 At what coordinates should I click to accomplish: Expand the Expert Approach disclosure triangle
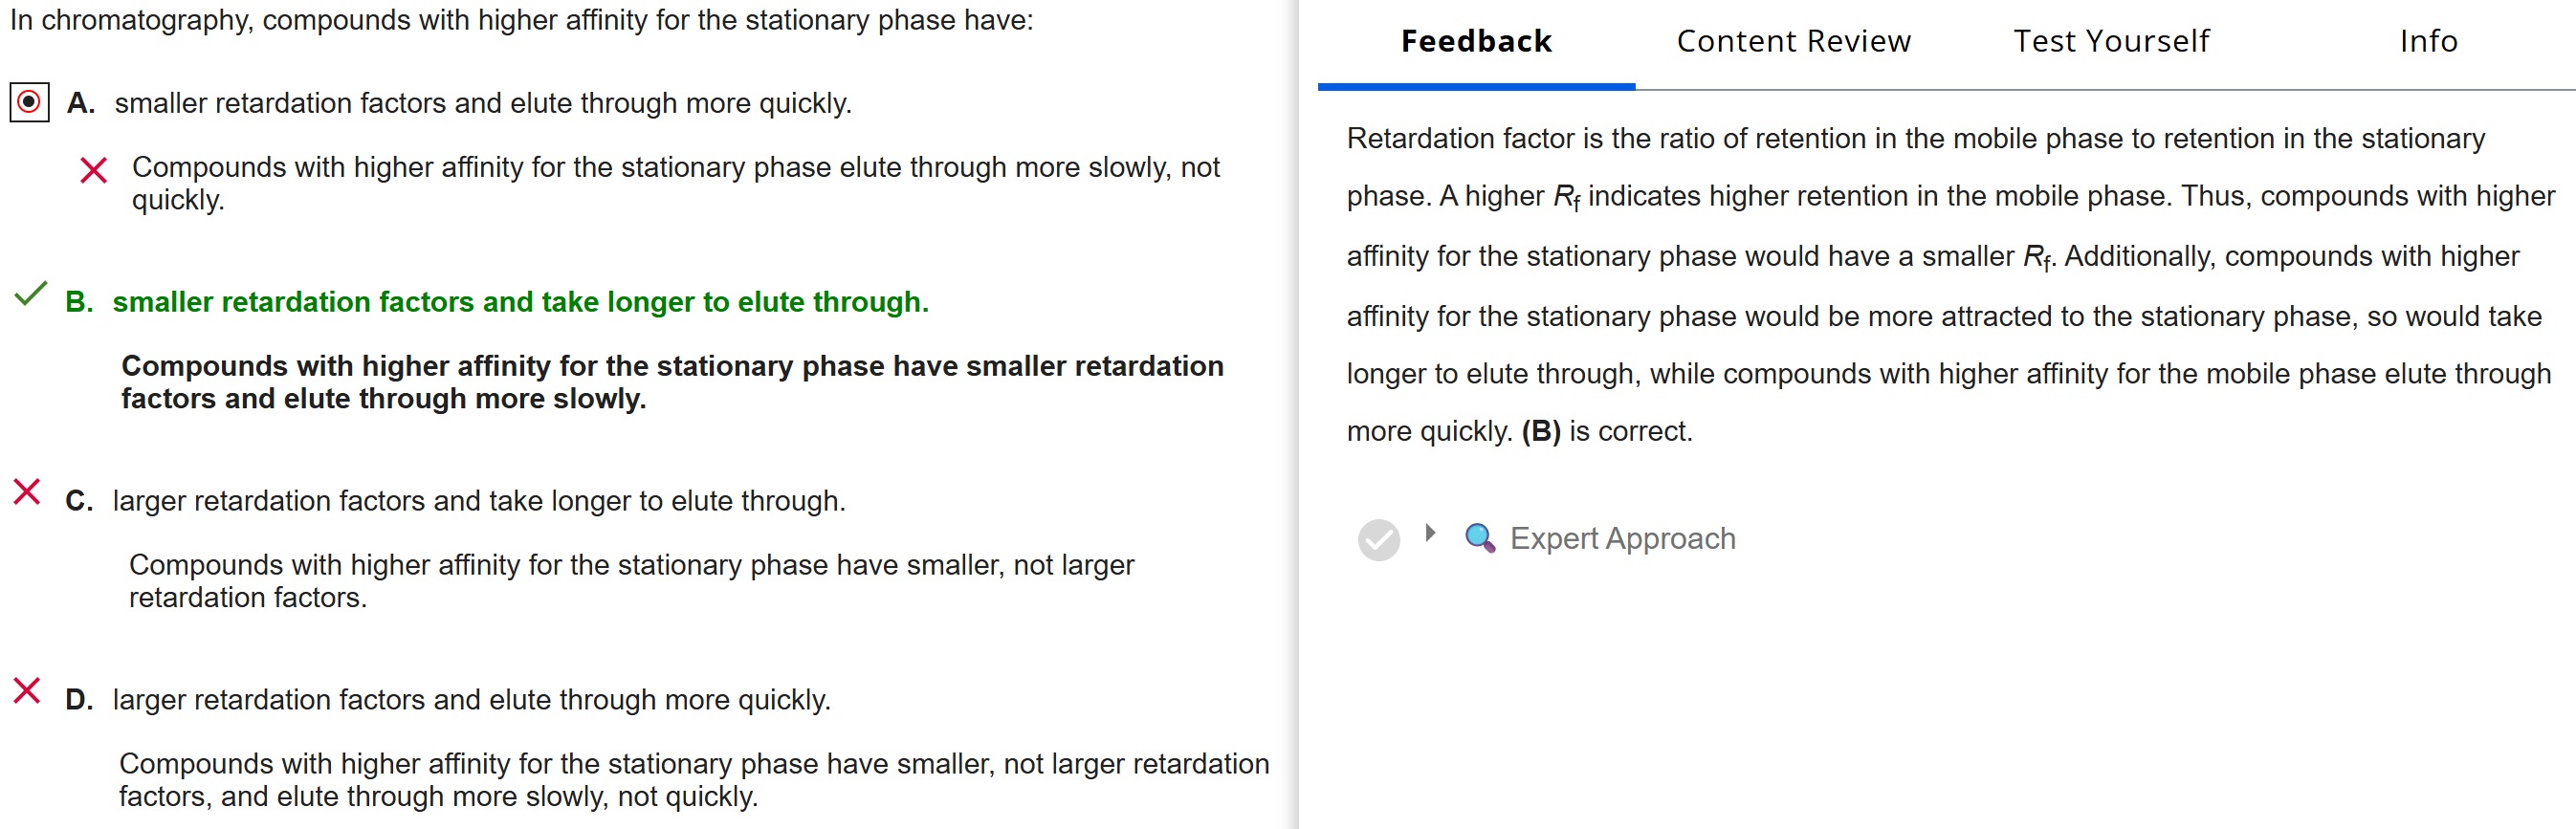coord(1430,533)
